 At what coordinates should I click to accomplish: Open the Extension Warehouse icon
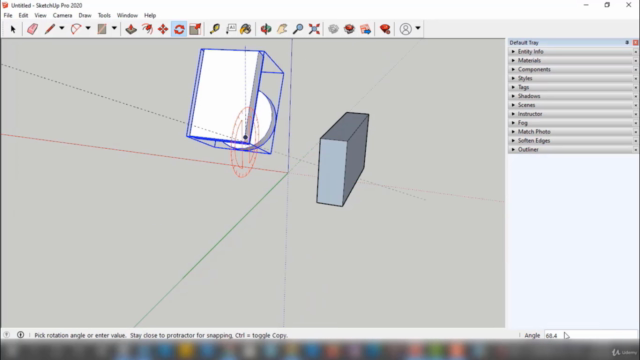[x=349, y=29]
